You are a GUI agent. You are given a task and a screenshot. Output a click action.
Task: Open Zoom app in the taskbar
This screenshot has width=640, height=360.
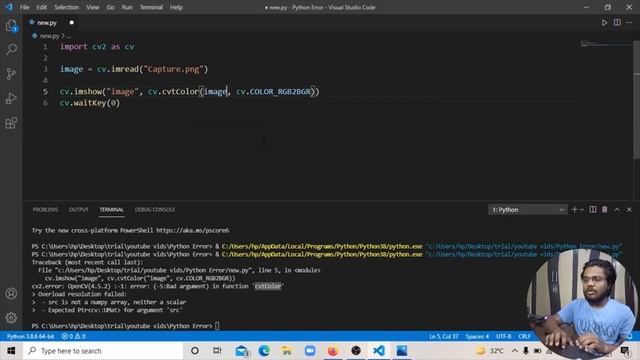310,351
